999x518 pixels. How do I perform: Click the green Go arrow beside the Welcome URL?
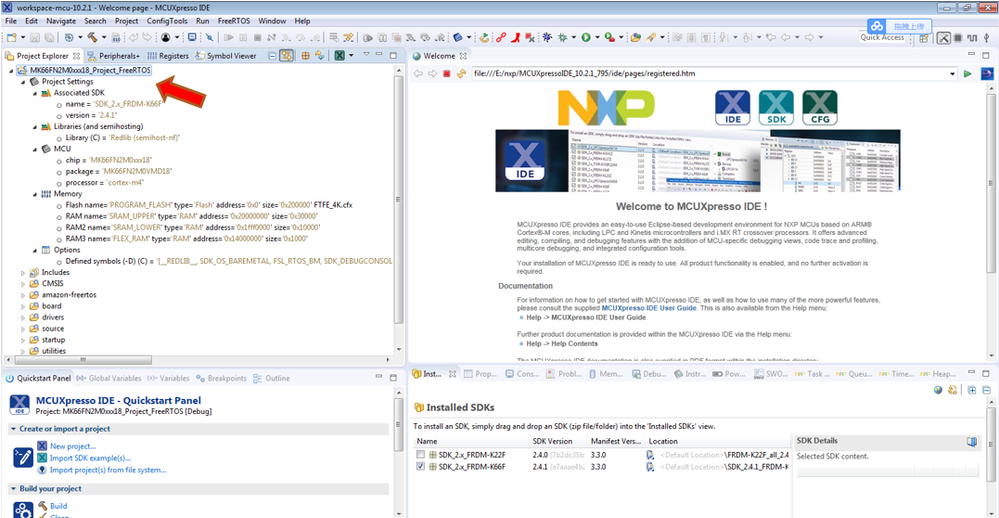(968, 74)
